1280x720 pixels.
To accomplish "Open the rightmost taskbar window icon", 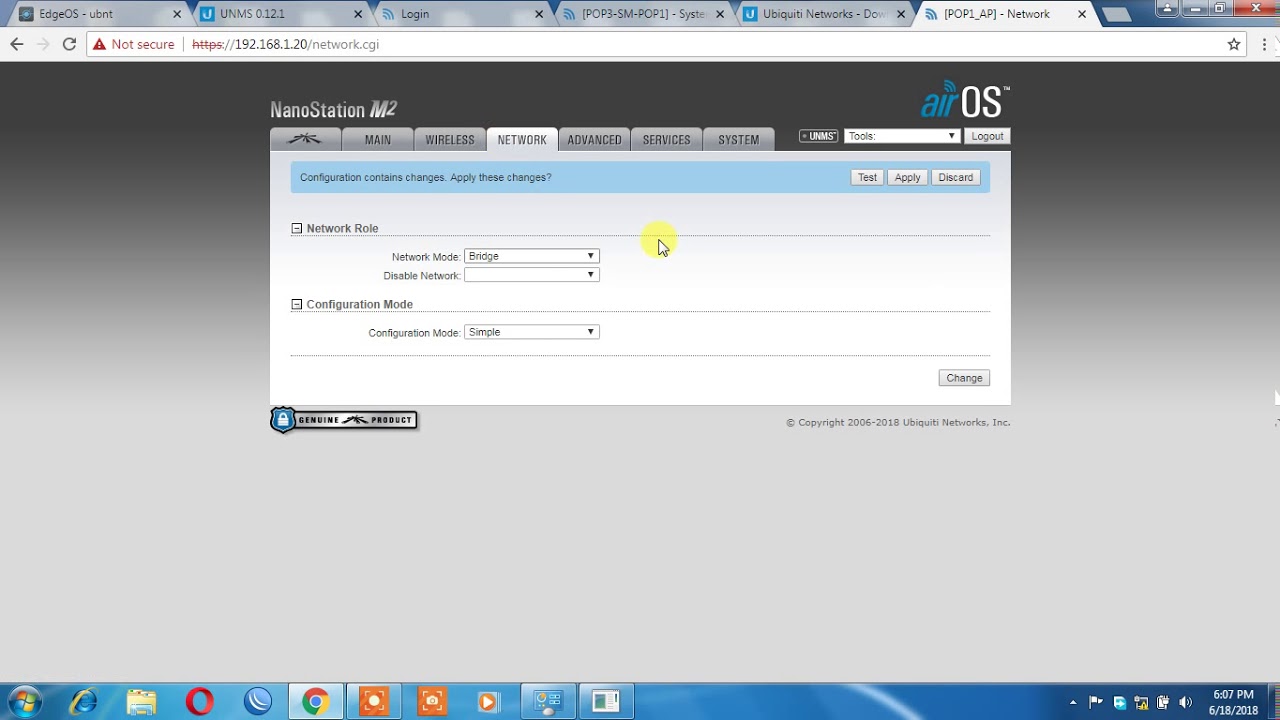I will (x=605, y=701).
